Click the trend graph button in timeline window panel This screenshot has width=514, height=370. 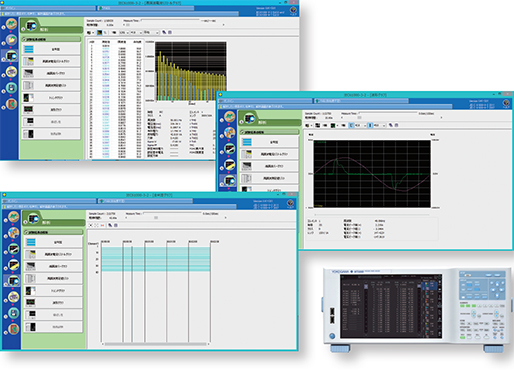coord(53,291)
